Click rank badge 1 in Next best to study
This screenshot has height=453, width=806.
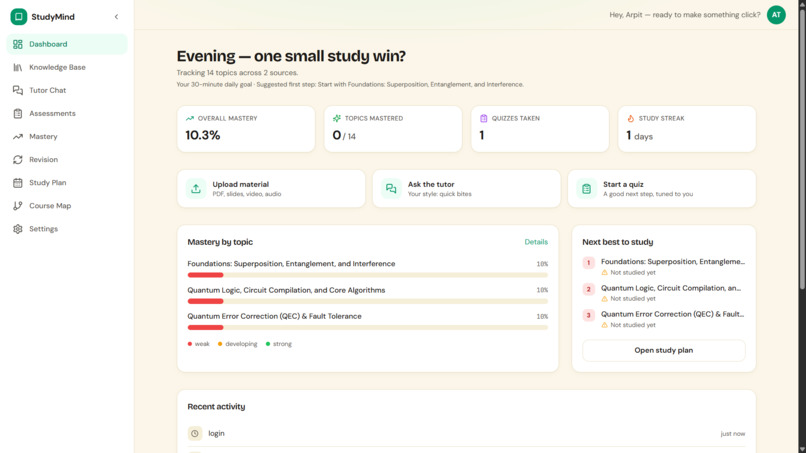[589, 263]
